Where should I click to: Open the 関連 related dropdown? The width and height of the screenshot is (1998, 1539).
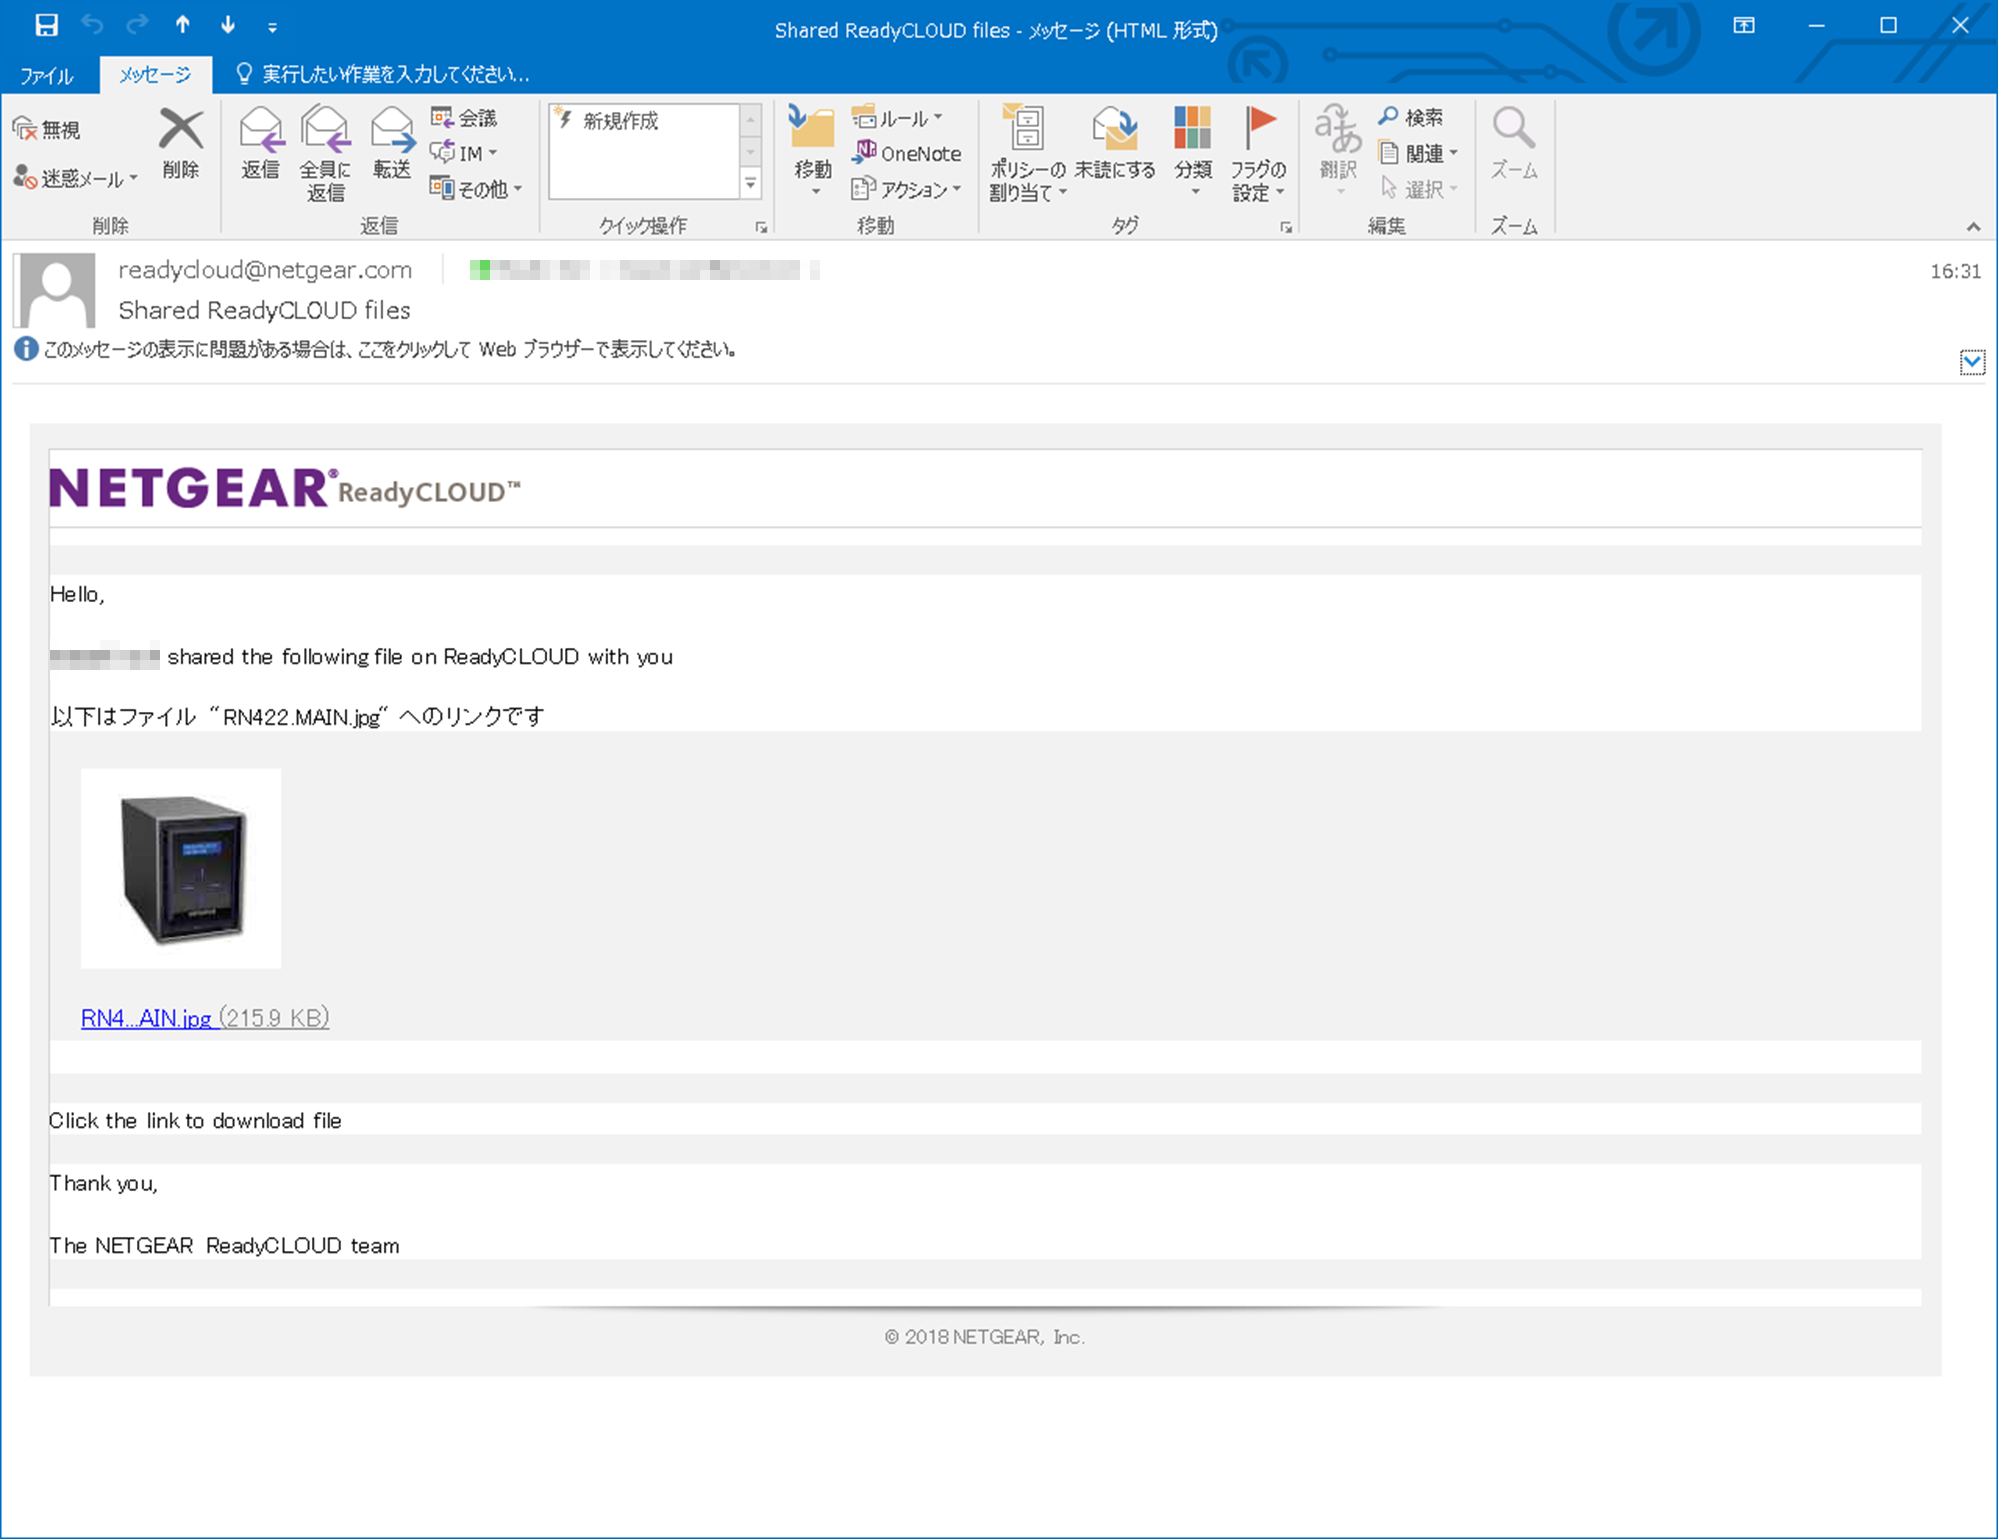coord(1418,153)
